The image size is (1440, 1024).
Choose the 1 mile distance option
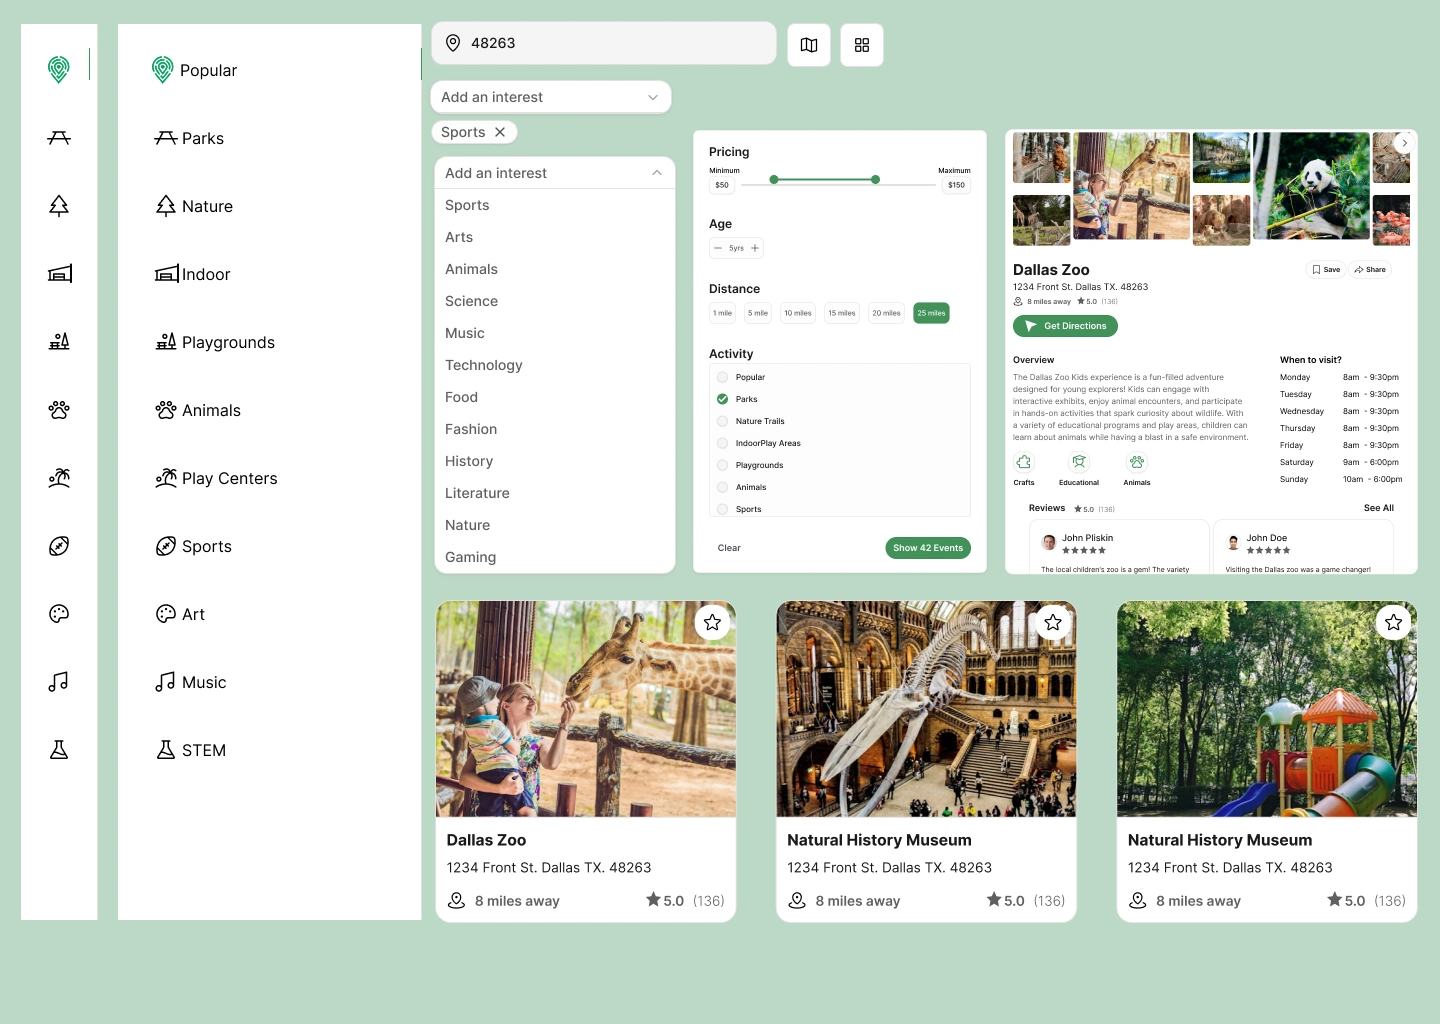[x=722, y=313]
